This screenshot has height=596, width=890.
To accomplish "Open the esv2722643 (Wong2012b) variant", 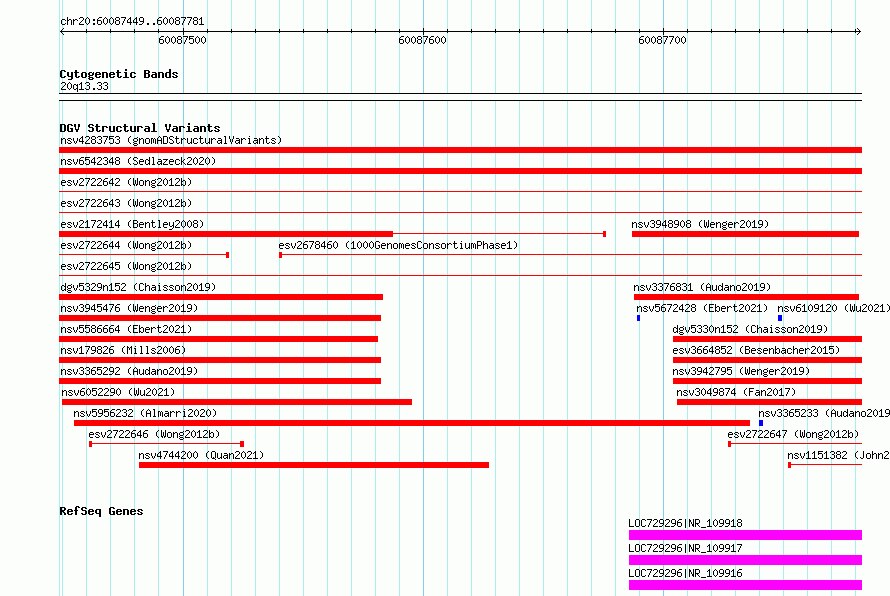I will (x=126, y=203).
